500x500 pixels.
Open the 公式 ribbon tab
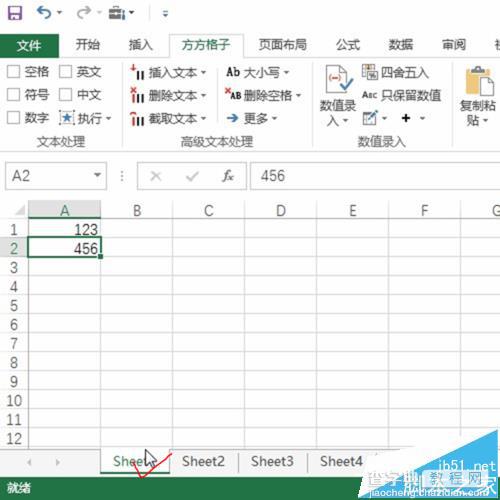(x=348, y=45)
